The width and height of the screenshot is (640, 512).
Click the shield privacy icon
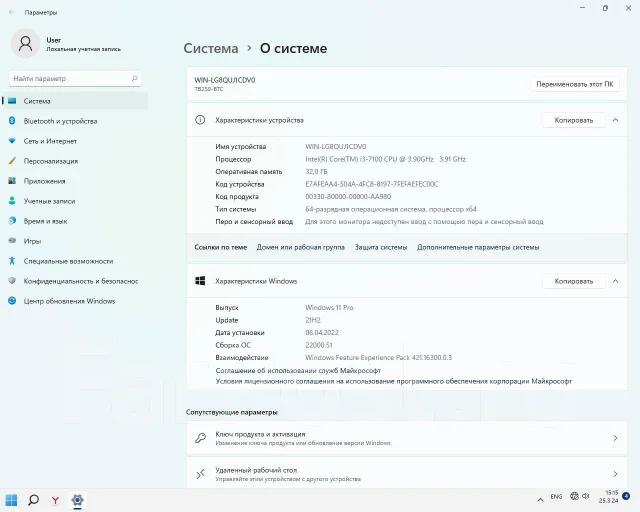[x=12, y=280]
